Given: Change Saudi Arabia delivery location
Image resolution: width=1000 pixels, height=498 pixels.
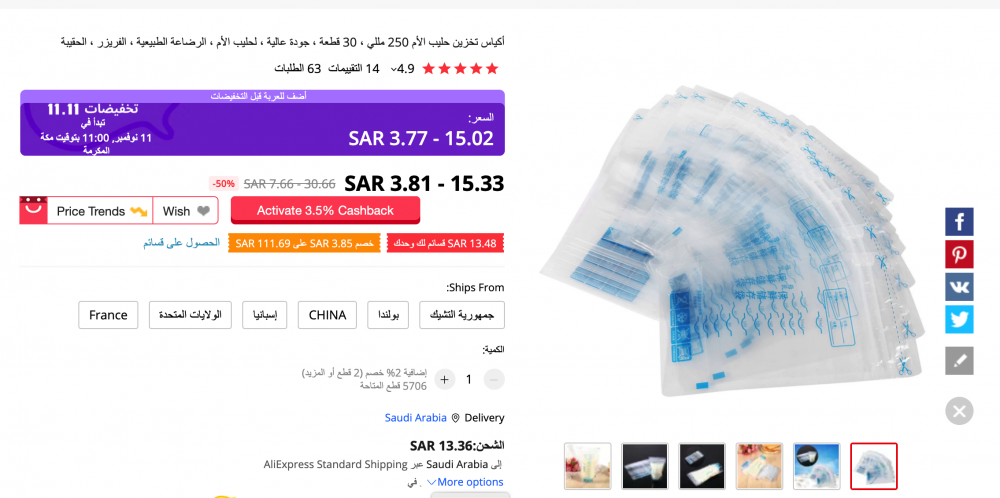Looking at the screenshot, I should click(415, 418).
